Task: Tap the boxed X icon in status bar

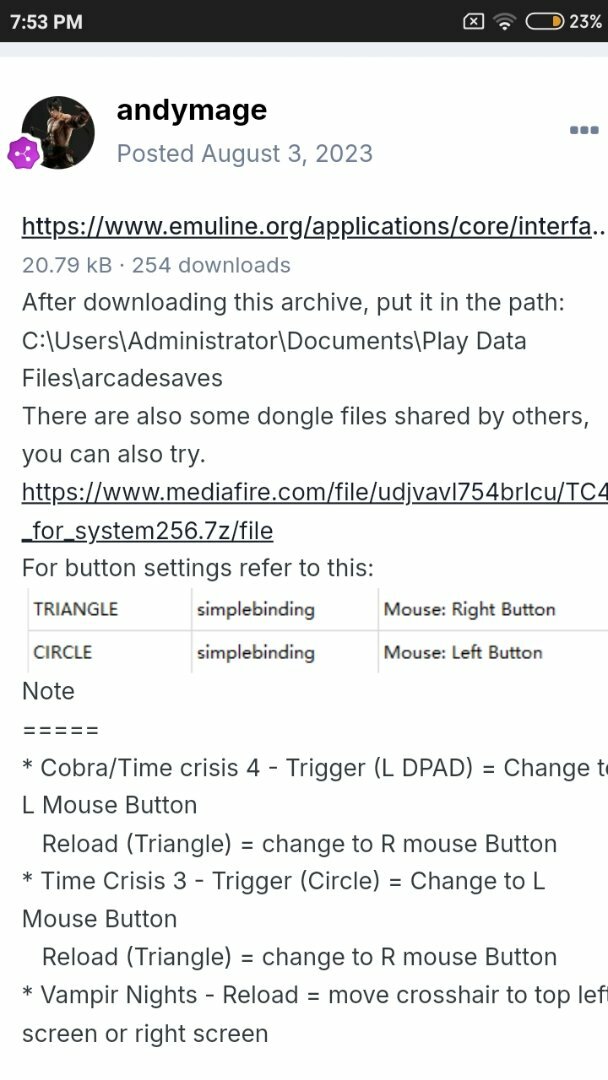Action: [473, 22]
